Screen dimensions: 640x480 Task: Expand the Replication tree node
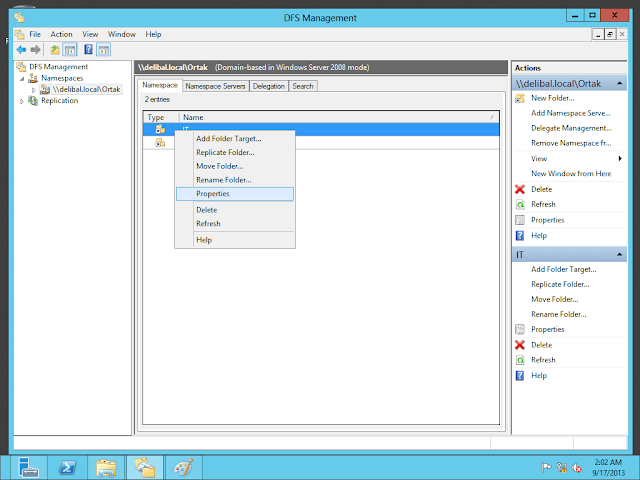(x=21, y=101)
